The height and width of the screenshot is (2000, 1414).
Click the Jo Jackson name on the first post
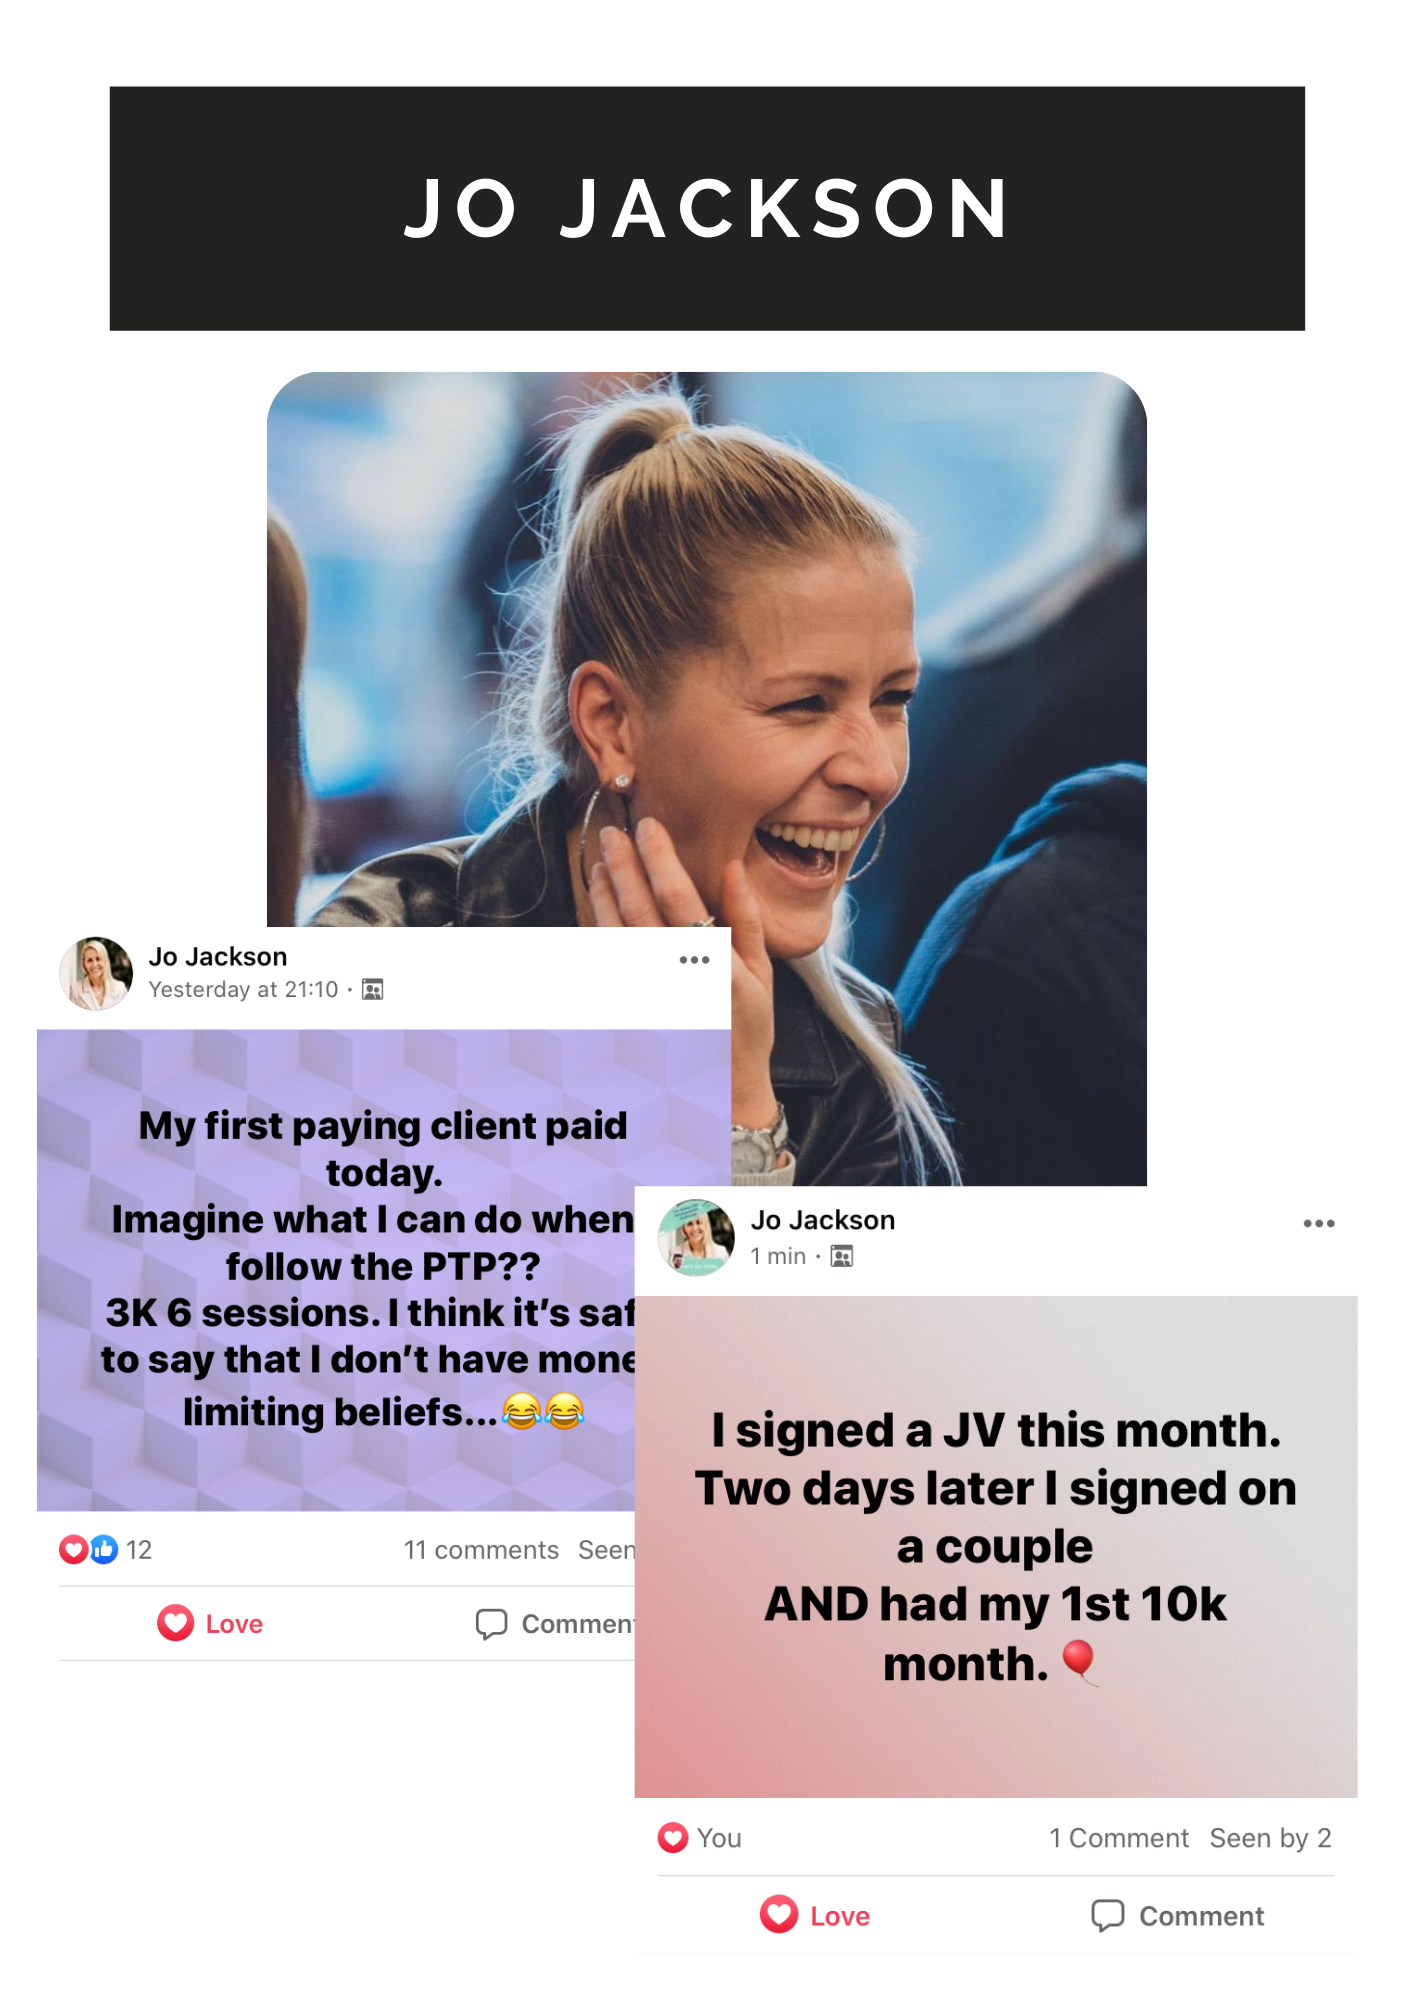(218, 957)
